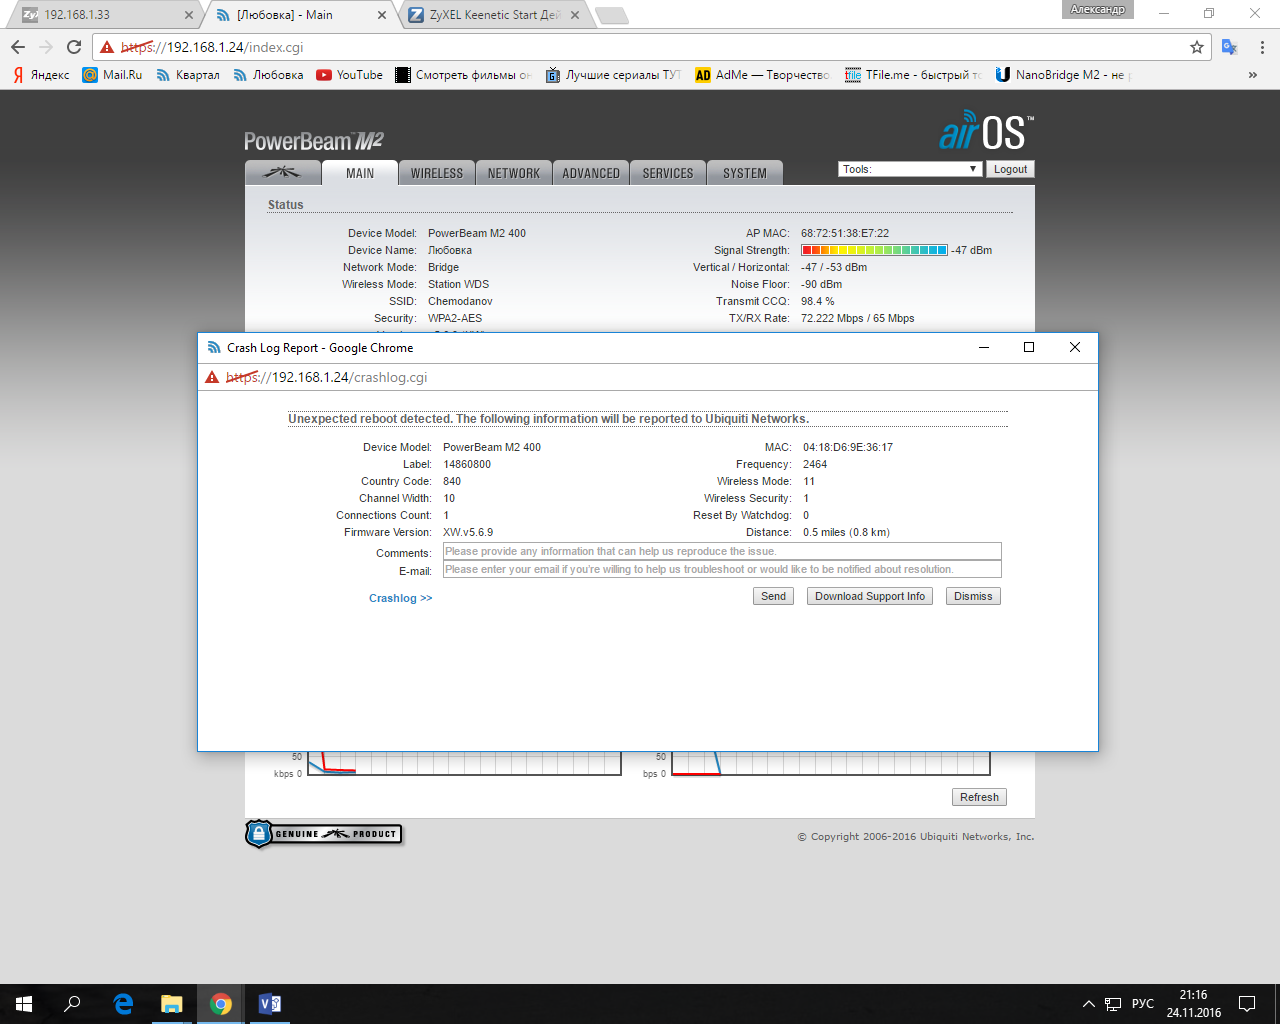Switch to SERVICES tab
The height and width of the screenshot is (1024, 1280).
(668, 173)
